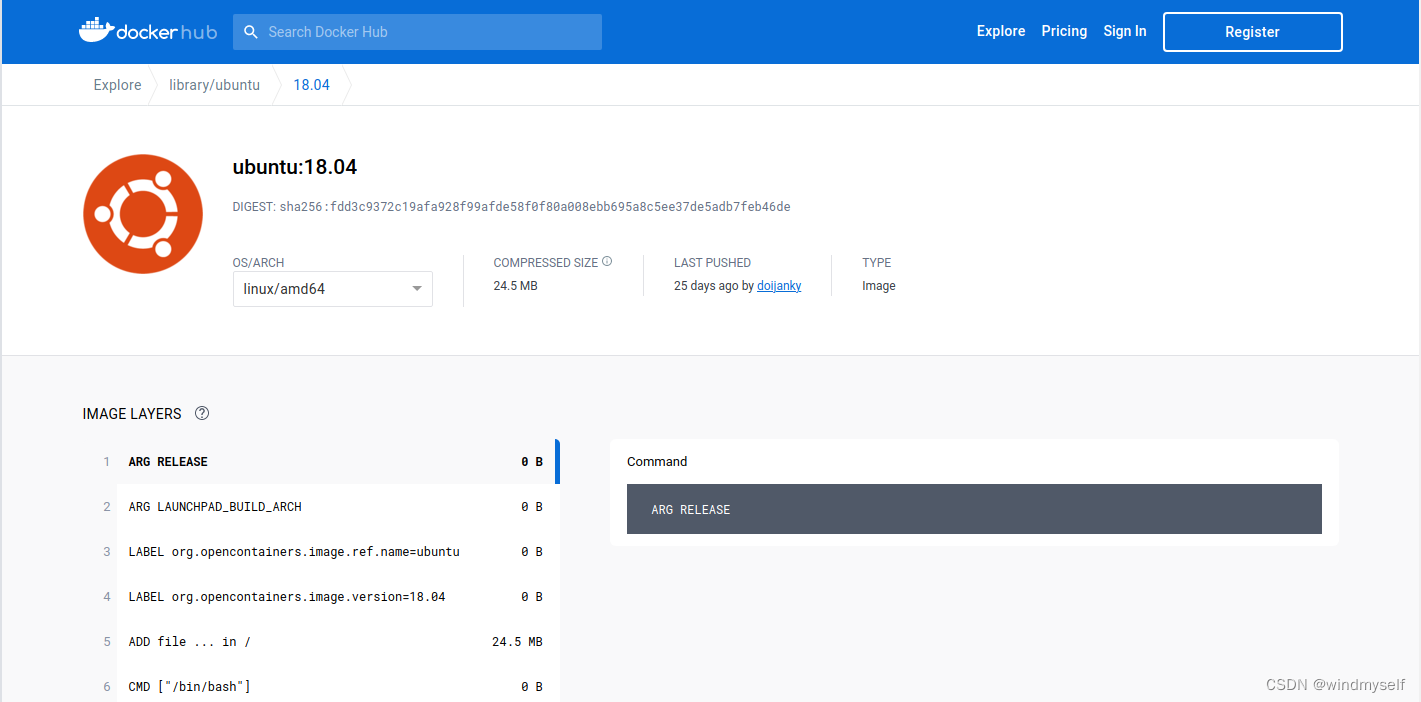Click the Ubuntu logo image
The height and width of the screenshot is (702, 1421).
click(143, 213)
